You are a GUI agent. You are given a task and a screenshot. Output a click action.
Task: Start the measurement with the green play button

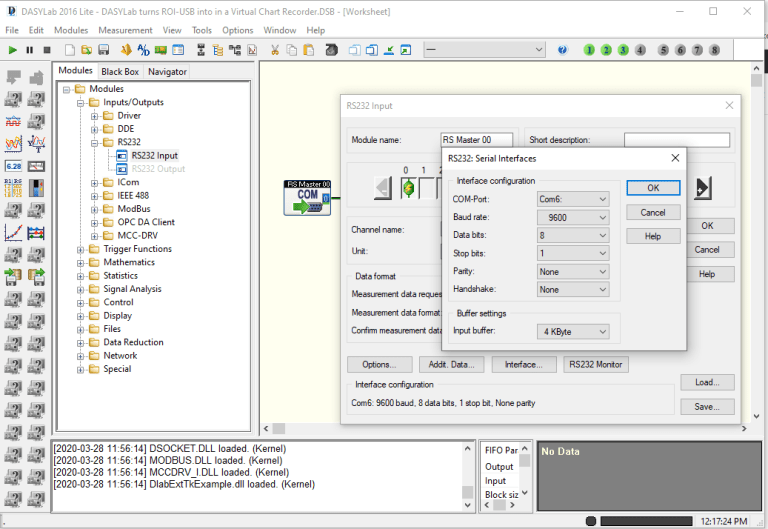tap(13, 50)
